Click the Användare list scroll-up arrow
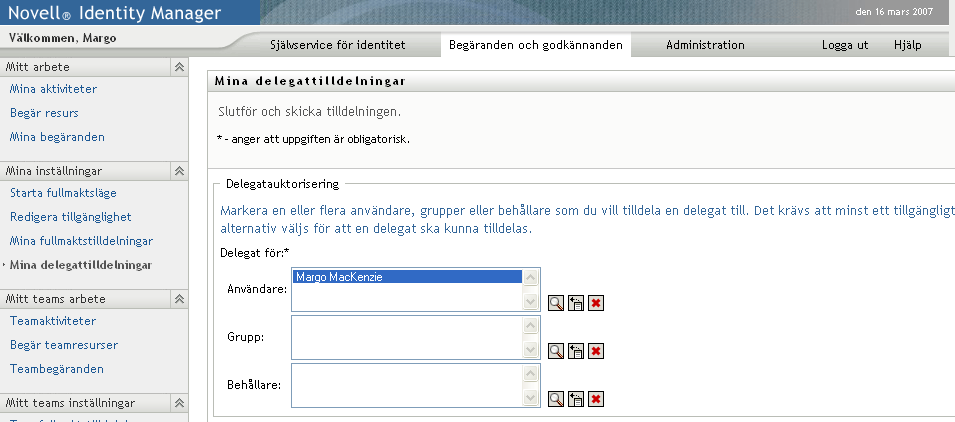This screenshot has height=422, width=955. point(530,278)
